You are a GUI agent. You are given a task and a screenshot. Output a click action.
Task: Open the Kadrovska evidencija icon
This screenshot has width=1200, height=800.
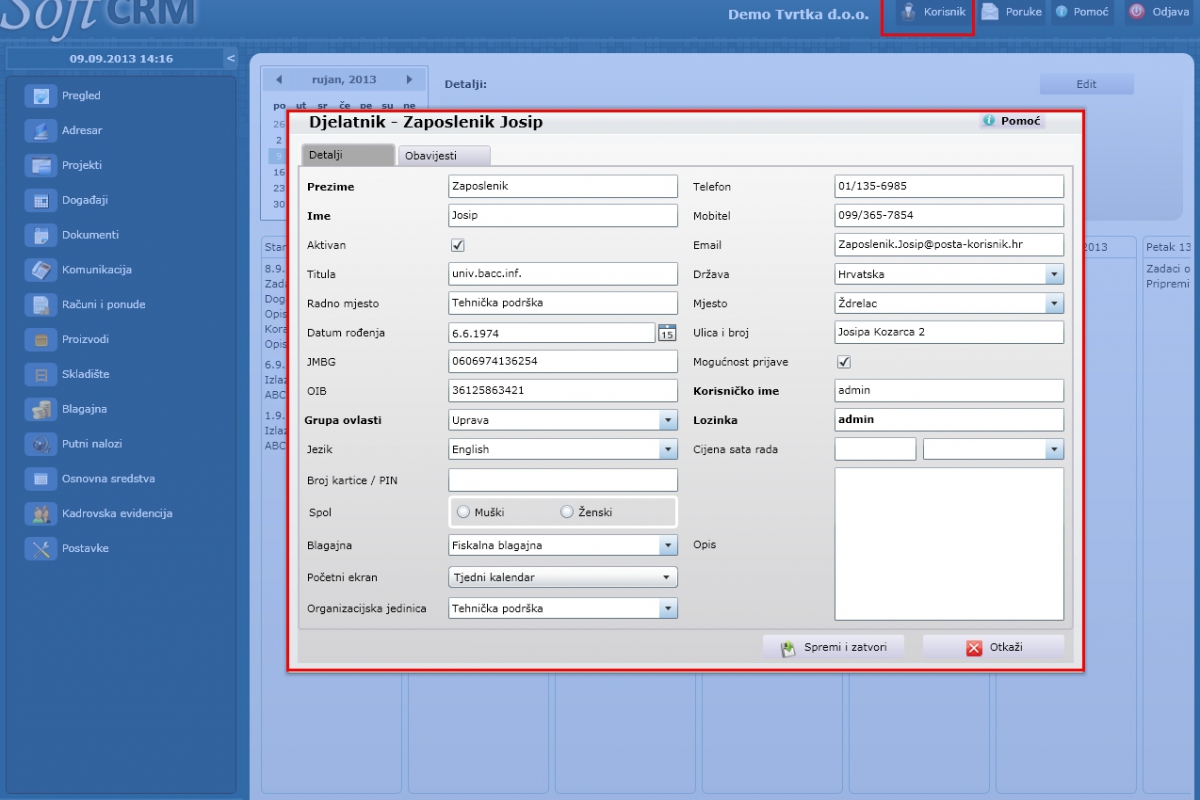pos(41,514)
